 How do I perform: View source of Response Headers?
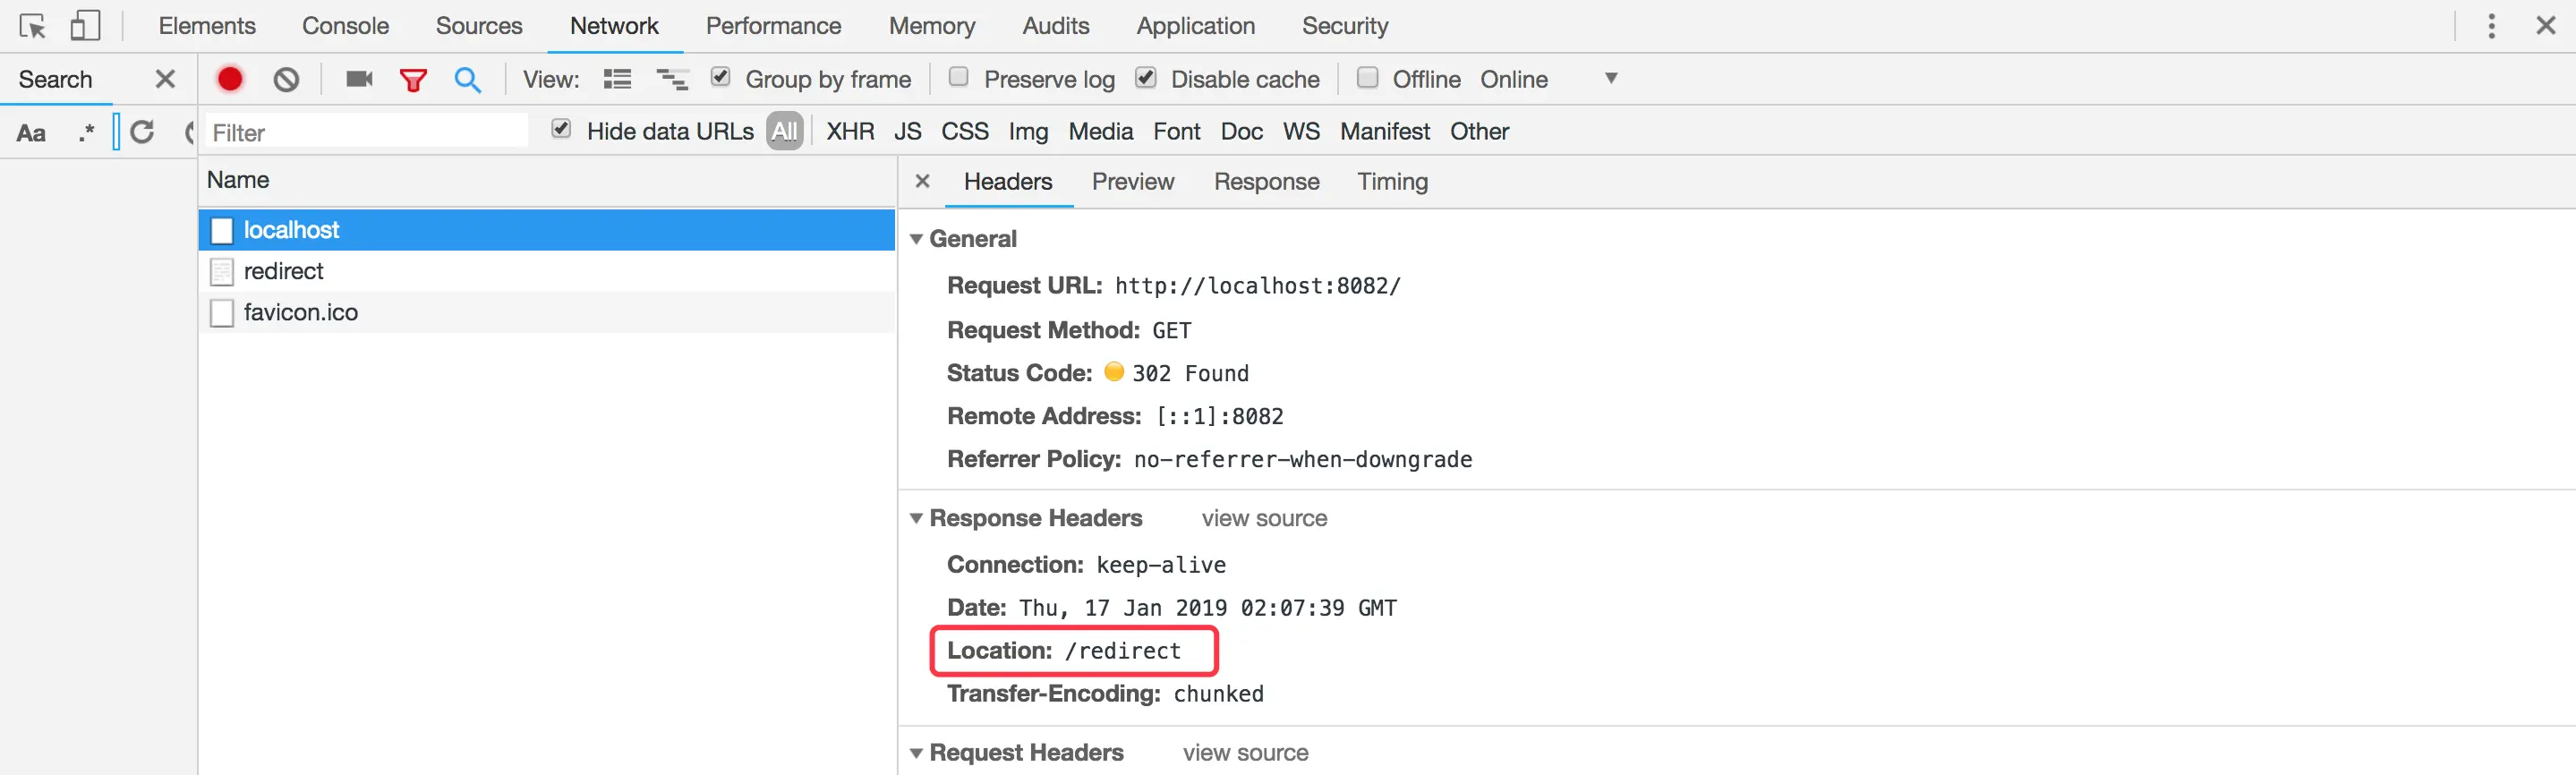pos(1264,518)
